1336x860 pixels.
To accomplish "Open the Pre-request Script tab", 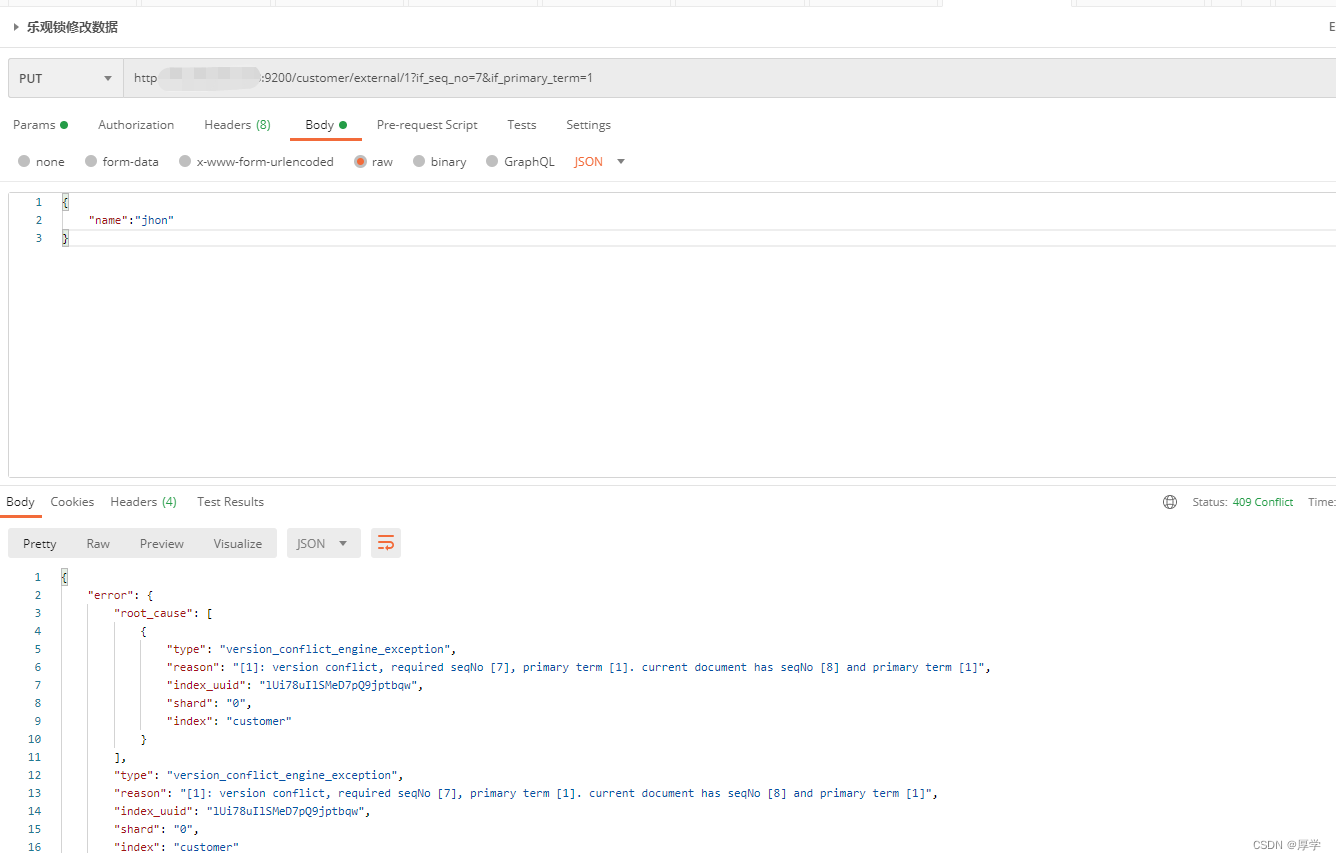I will point(427,125).
